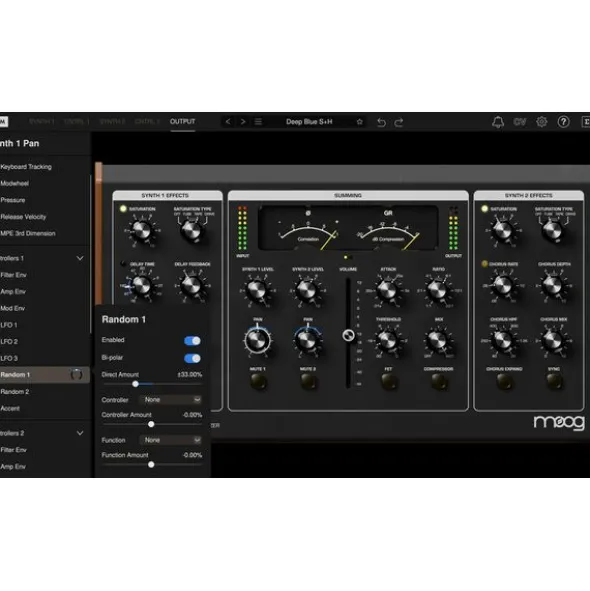Click the compressor Attack knob
This screenshot has width=590, height=591.
click(388, 291)
